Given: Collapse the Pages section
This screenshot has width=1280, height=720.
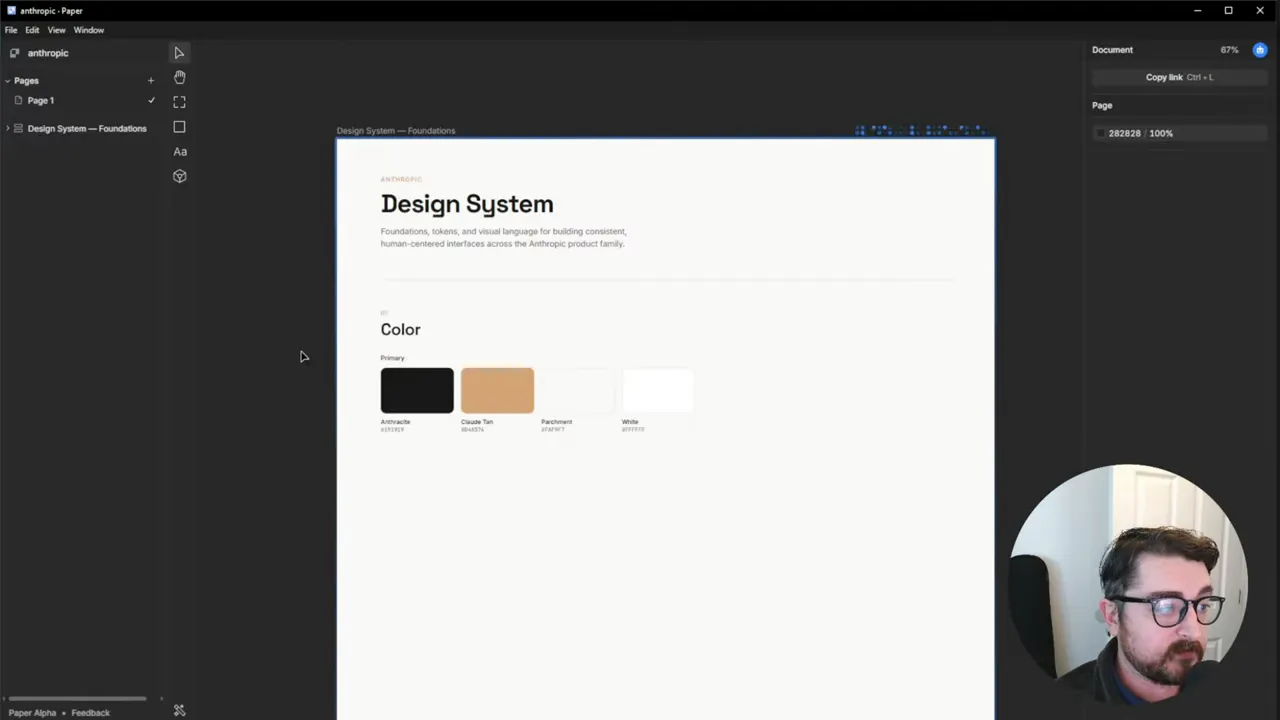Looking at the screenshot, I should pos(7,80).
